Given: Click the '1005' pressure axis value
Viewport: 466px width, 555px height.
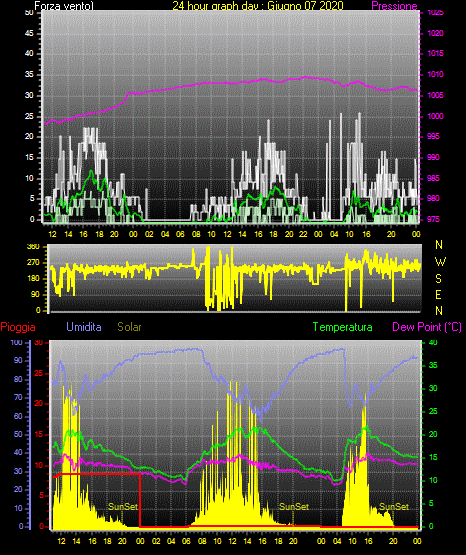Looking at the screenshot, I should coord(435,95).
